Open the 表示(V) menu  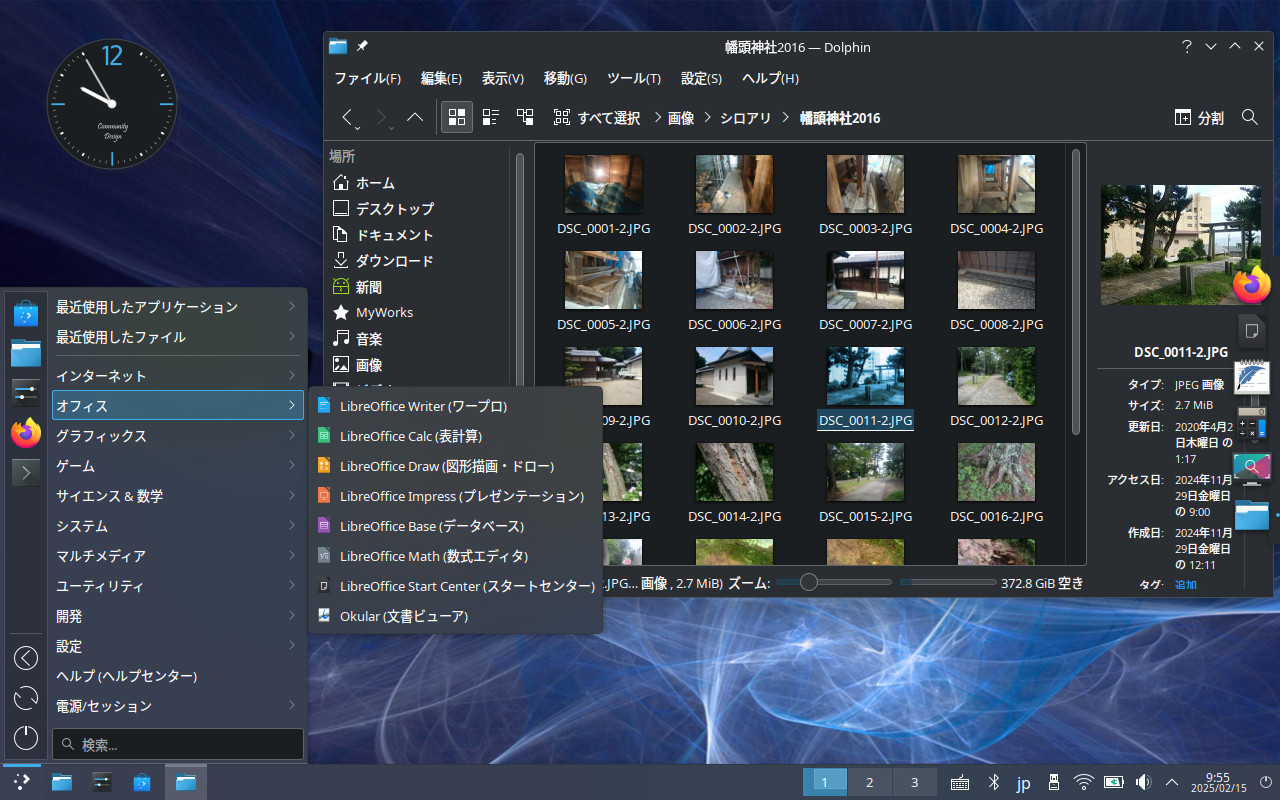click(x=502, y=78)
